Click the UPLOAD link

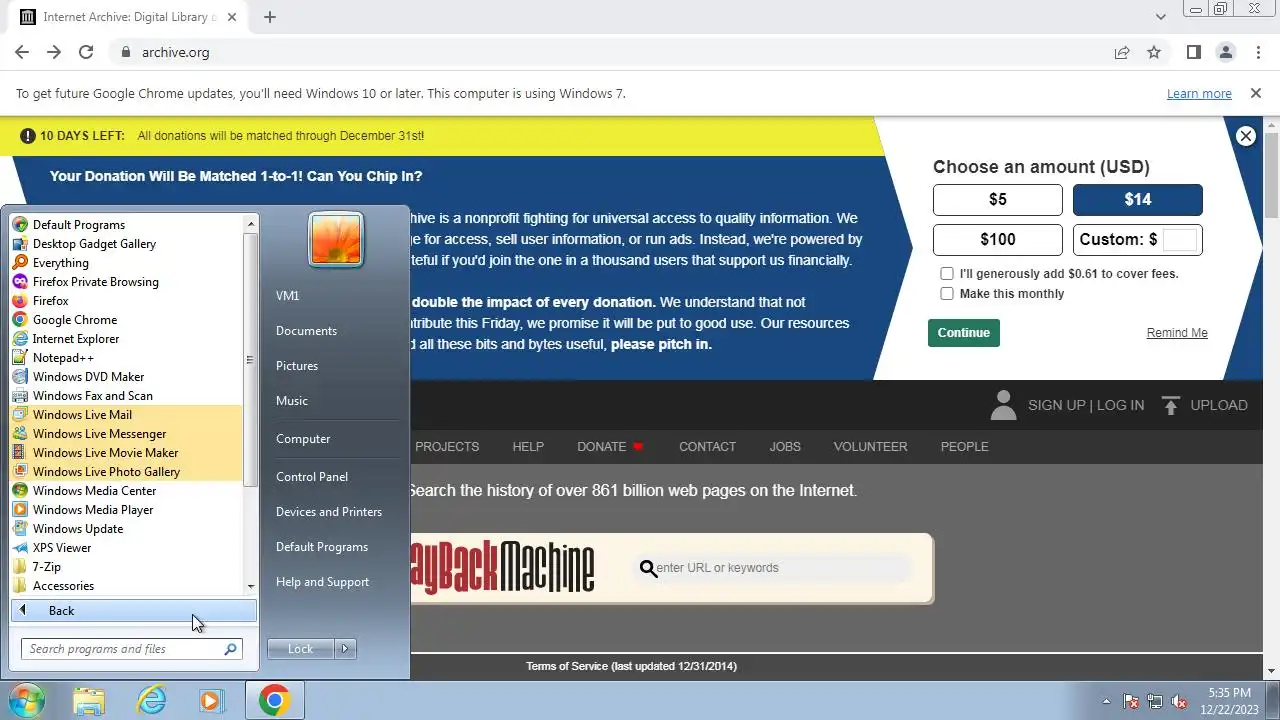[x=1205, y=405]
